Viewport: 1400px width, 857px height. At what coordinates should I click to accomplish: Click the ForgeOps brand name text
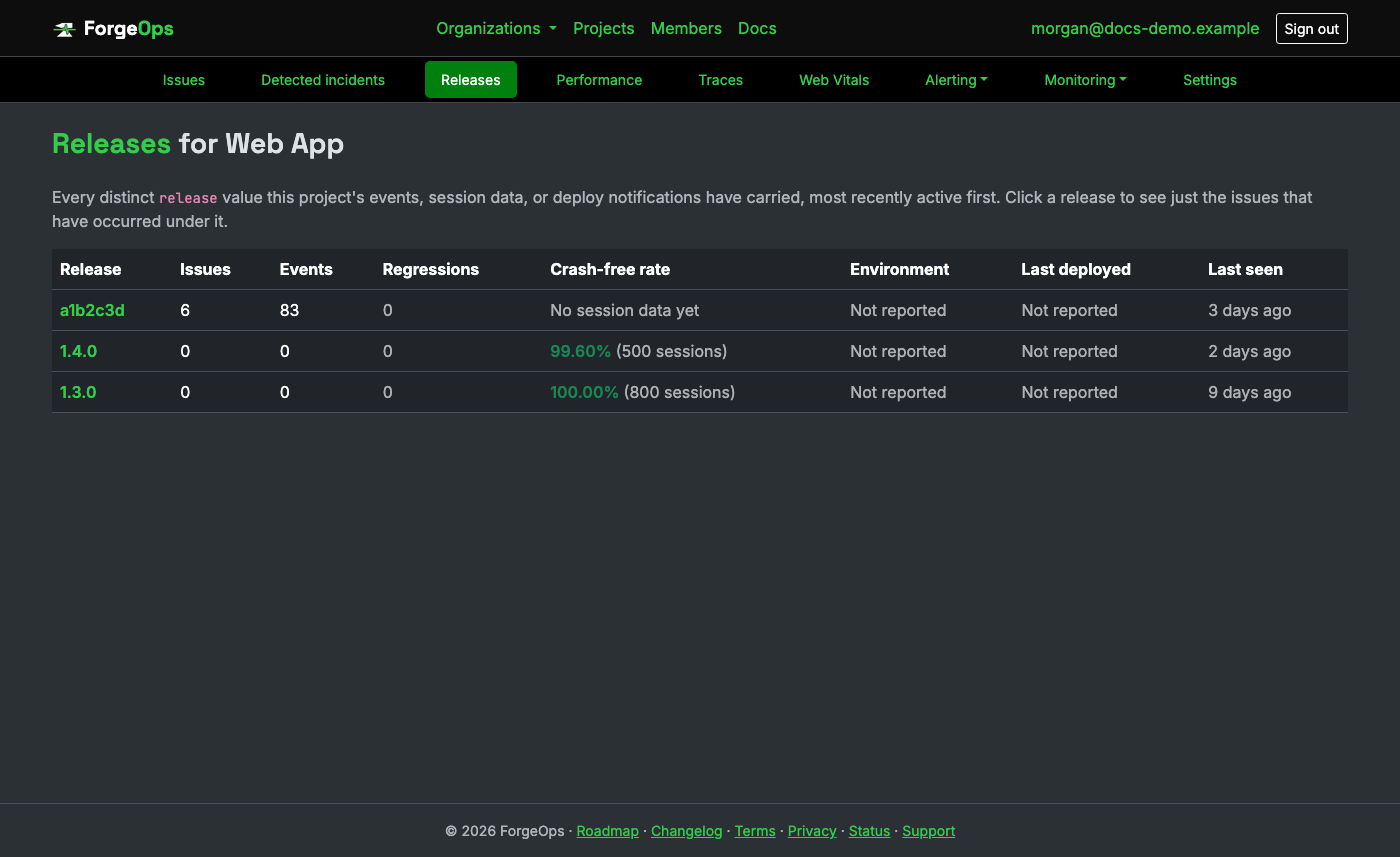click(129, 29)
